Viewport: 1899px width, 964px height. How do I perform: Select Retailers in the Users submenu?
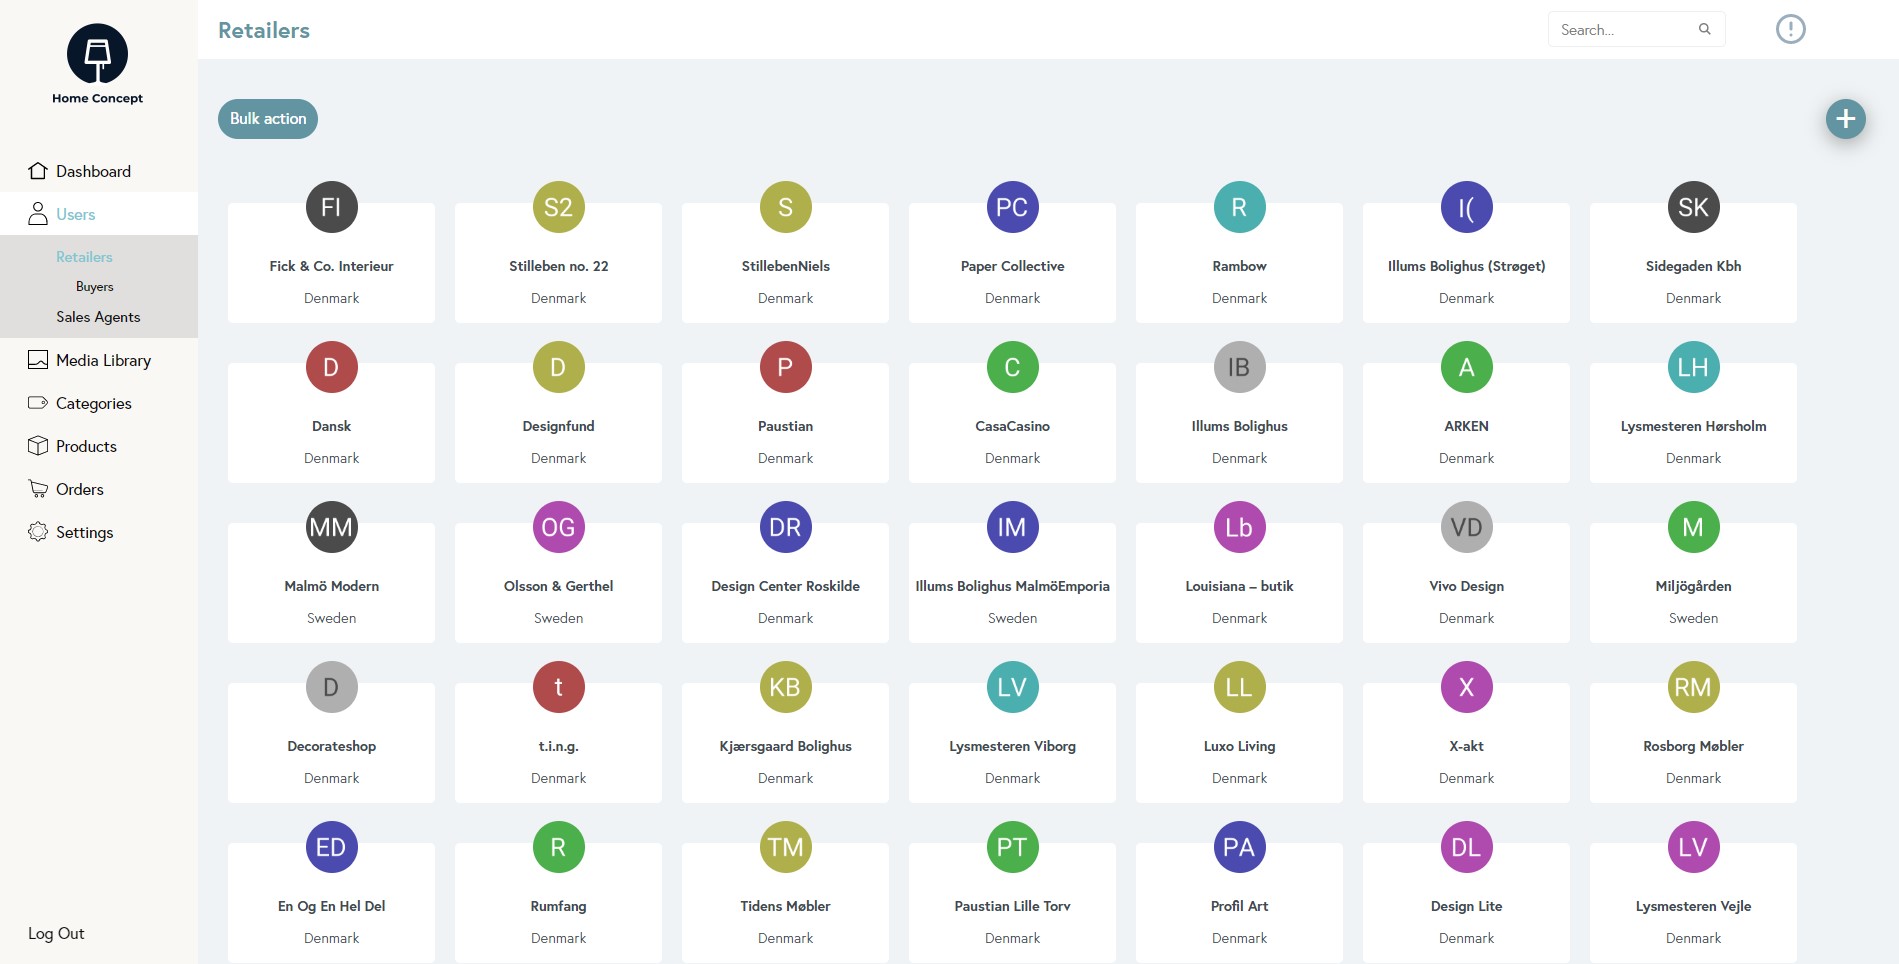pos(84,257)
